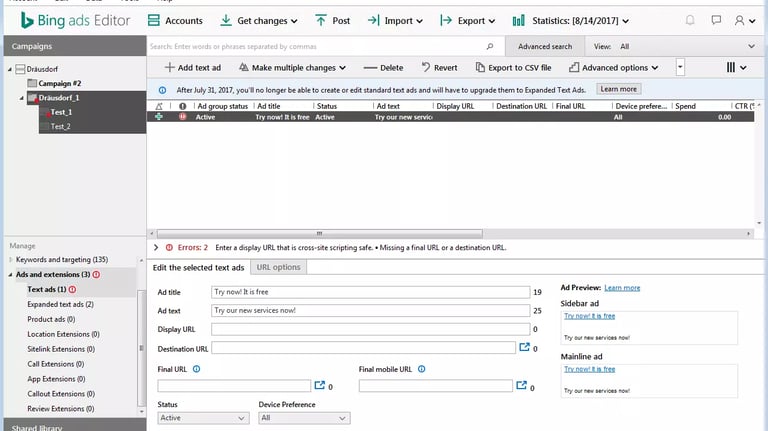768x431 pixels.
Task: Select Location Extensions (0)
Action: coord(63,334)
